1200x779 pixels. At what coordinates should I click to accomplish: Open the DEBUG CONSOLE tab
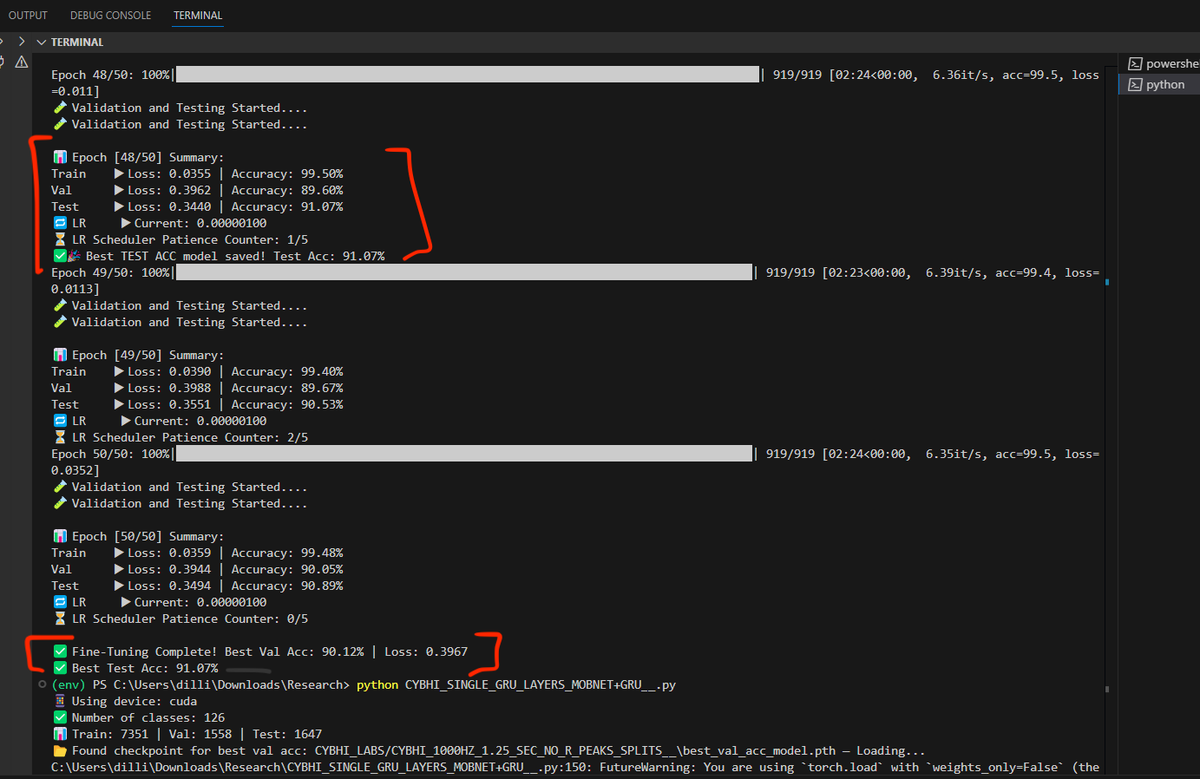(110, 15)
